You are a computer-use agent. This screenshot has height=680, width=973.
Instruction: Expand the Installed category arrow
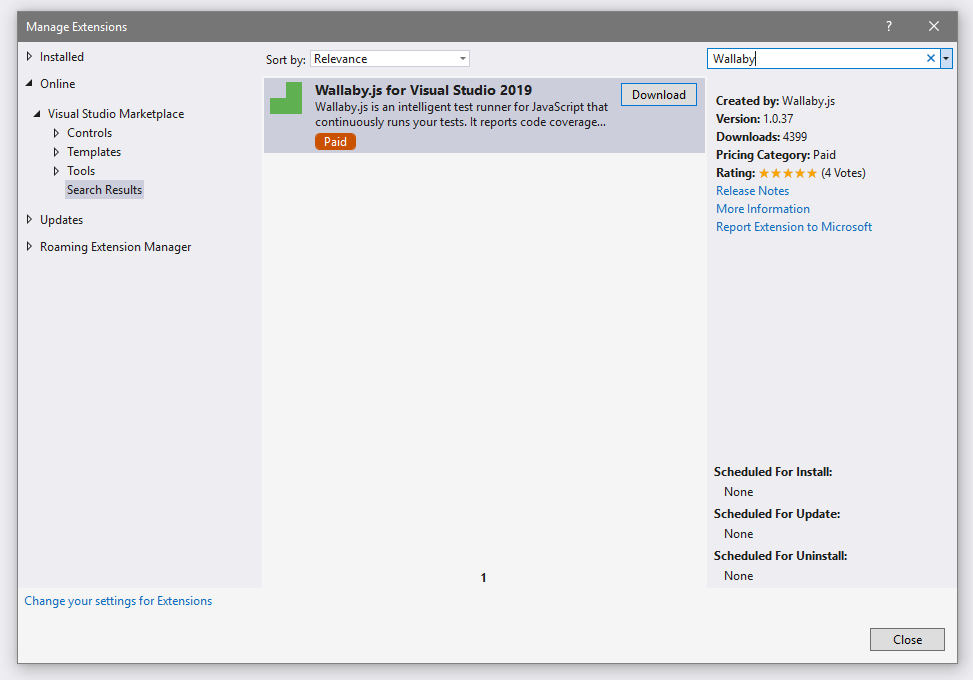click(29, 56)
